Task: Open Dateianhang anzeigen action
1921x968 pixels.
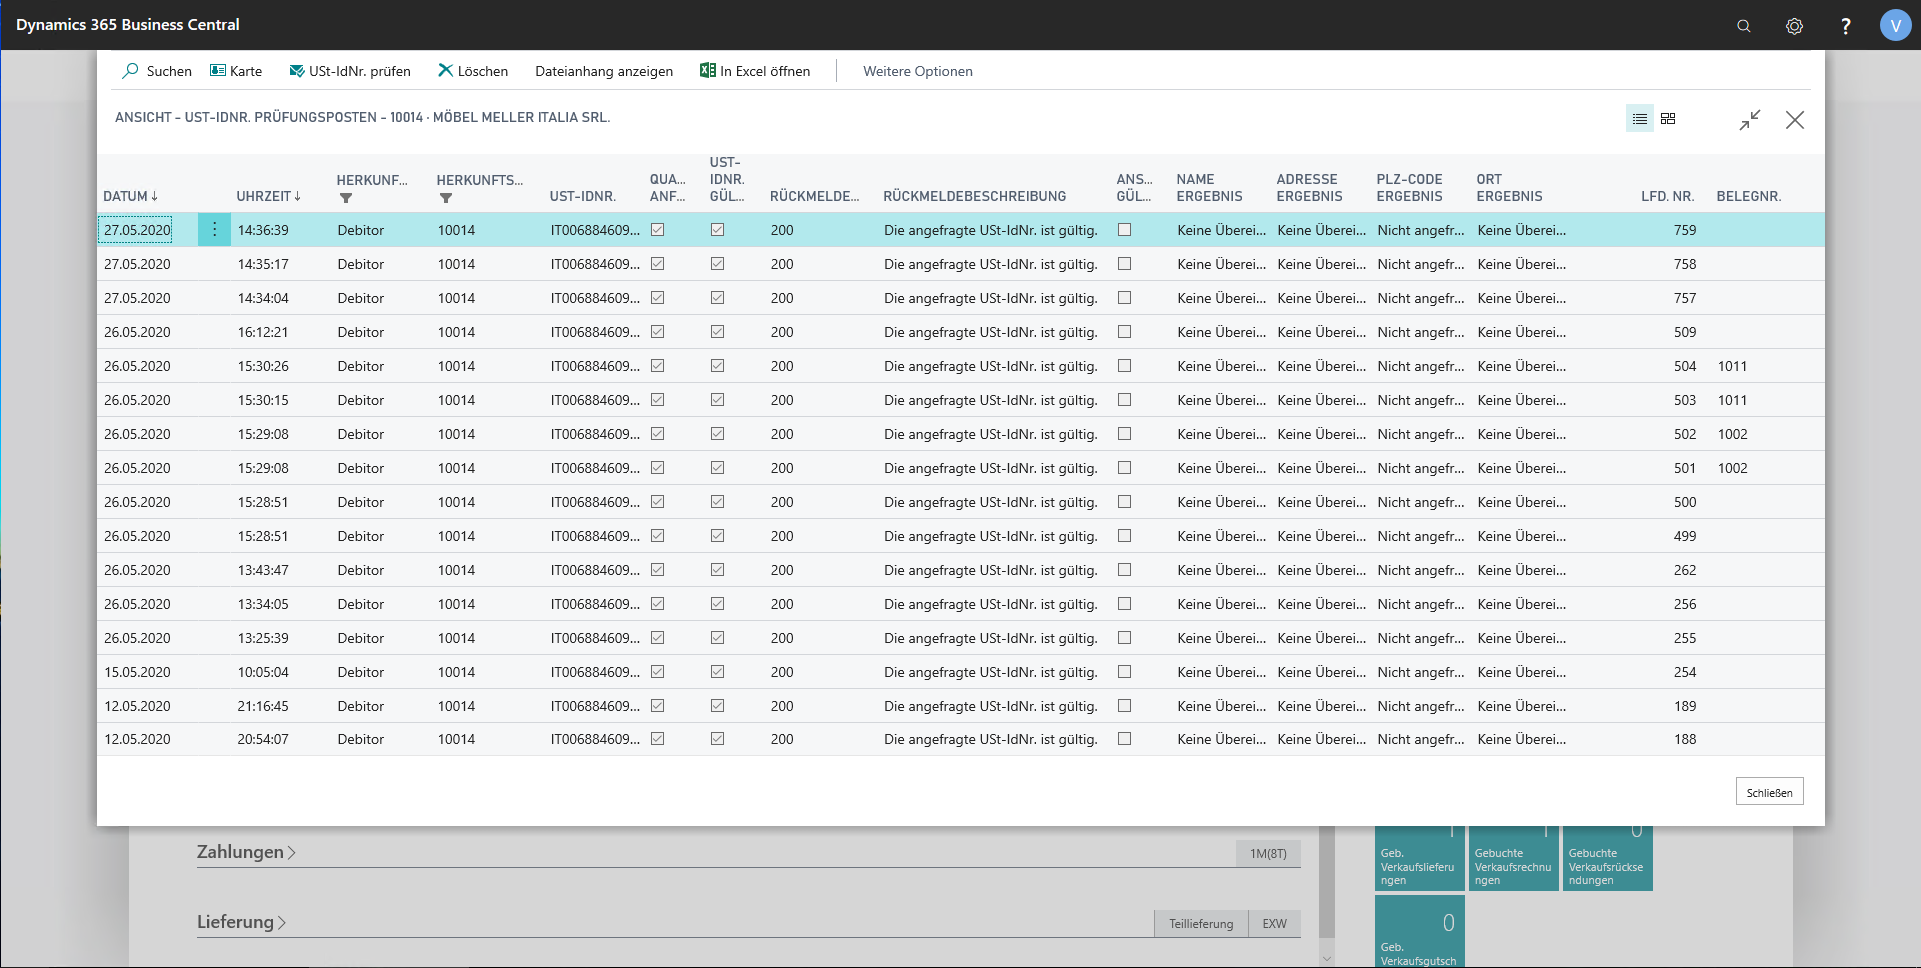Action: click(x=604, y=71)
